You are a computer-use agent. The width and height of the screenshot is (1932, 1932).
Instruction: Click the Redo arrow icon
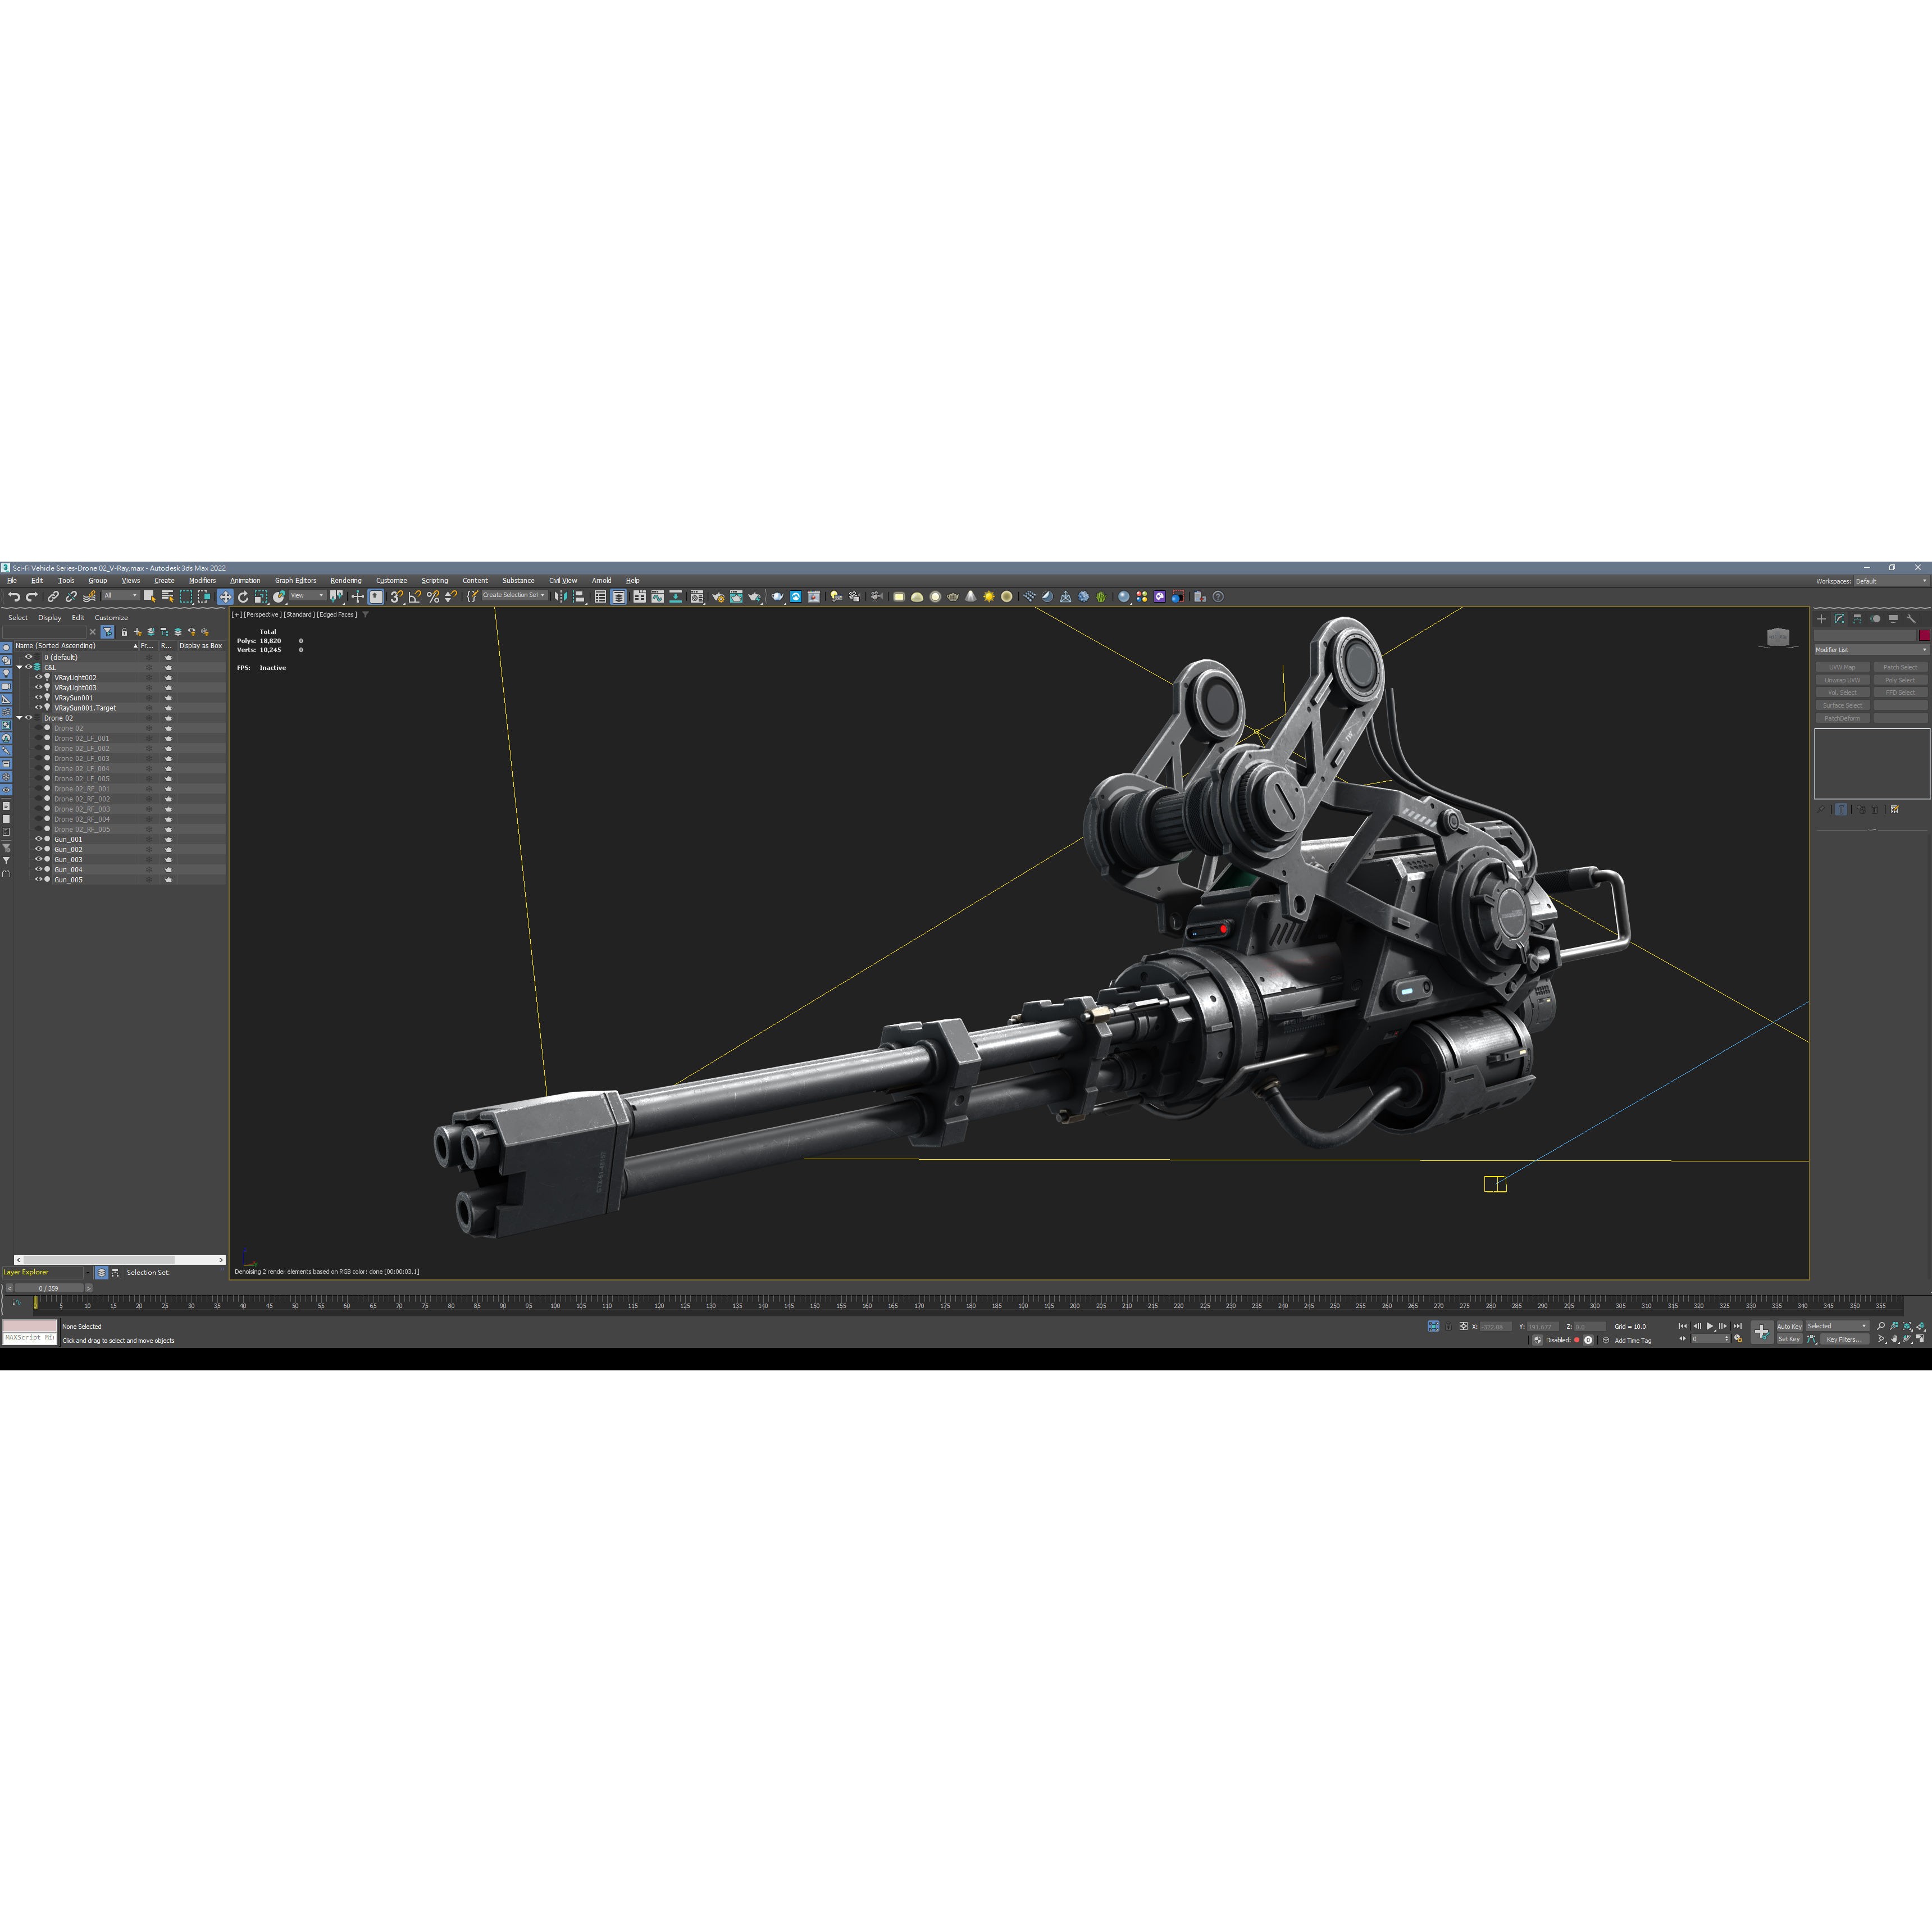tap(32, 597)
